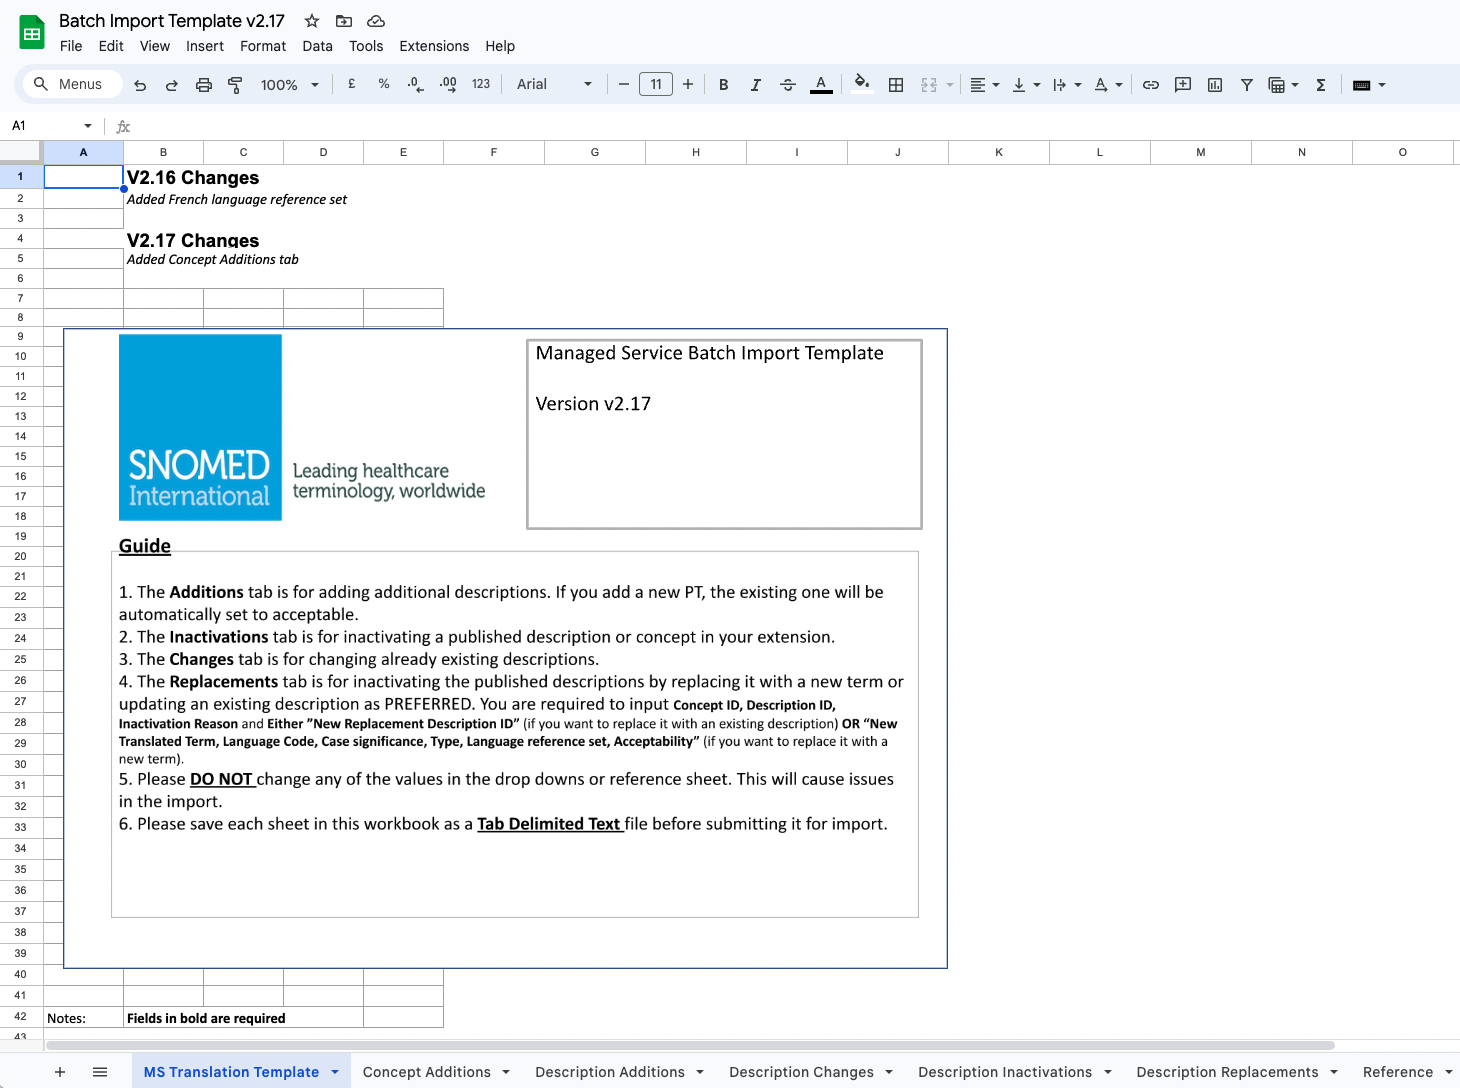The height and width of the screenshot is (1088, 1460).
Task: Click the horizontal scrollbar
Action: 690,1045
